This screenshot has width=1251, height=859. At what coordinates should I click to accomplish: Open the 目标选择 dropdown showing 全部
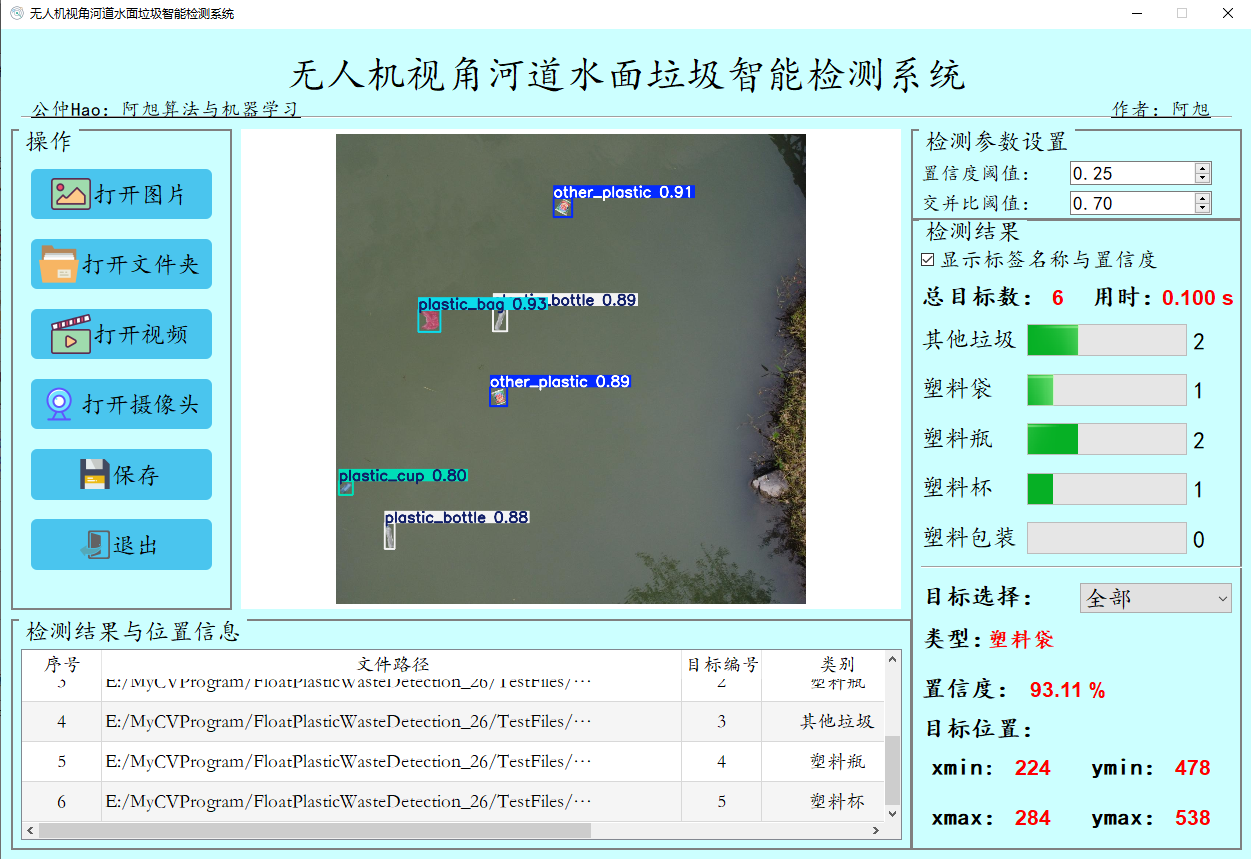point(1155,598)
